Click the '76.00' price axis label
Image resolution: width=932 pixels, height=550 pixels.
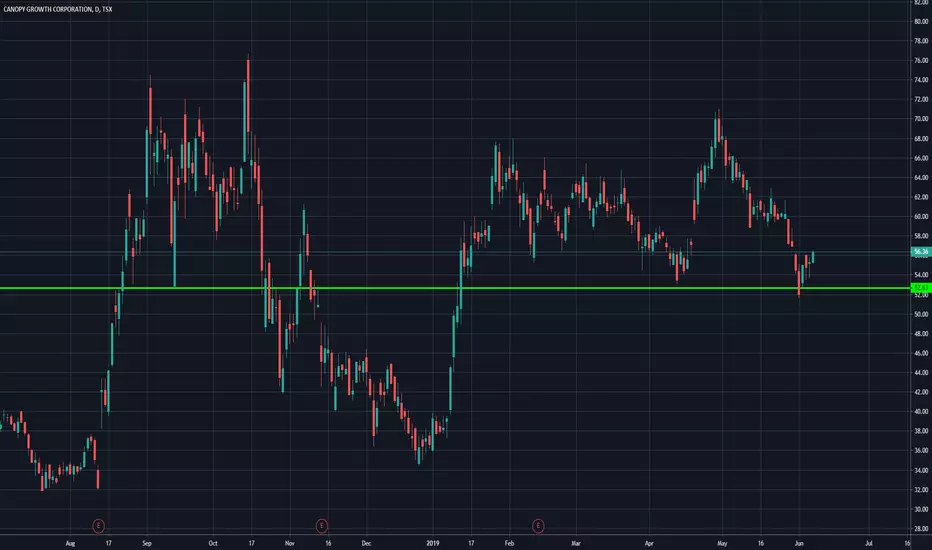pyautogui.click(x=921, y=61)
